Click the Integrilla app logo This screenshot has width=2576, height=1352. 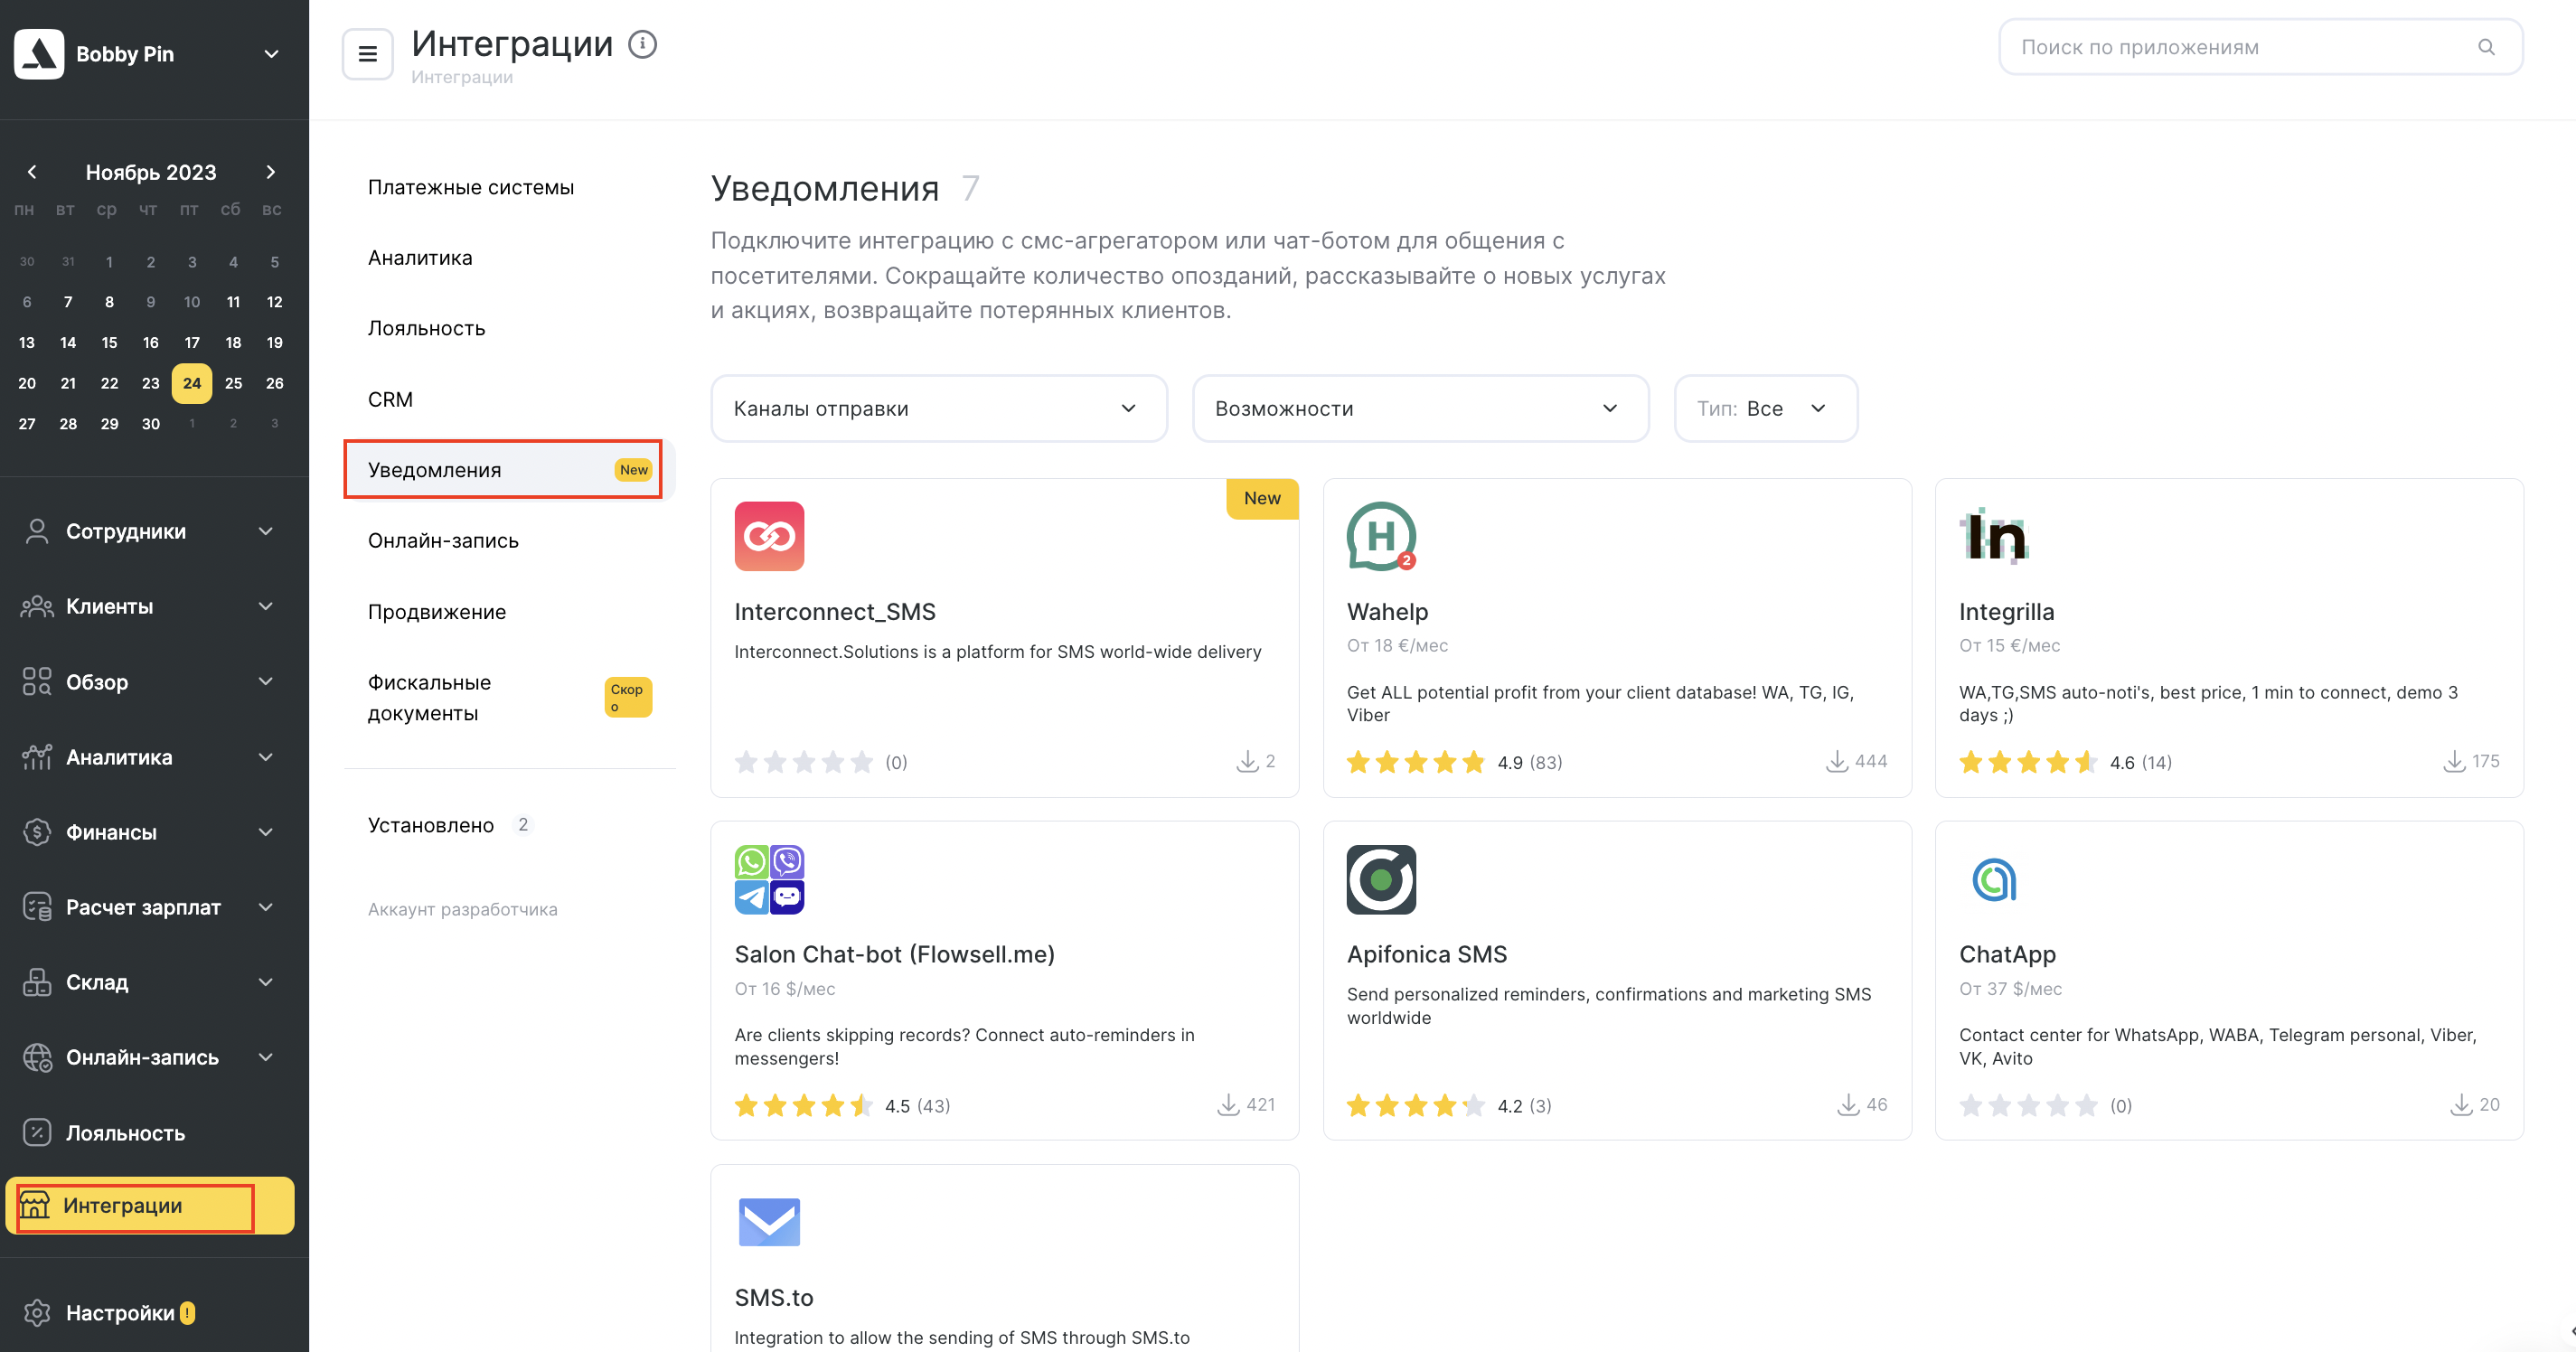(1993, 536)
